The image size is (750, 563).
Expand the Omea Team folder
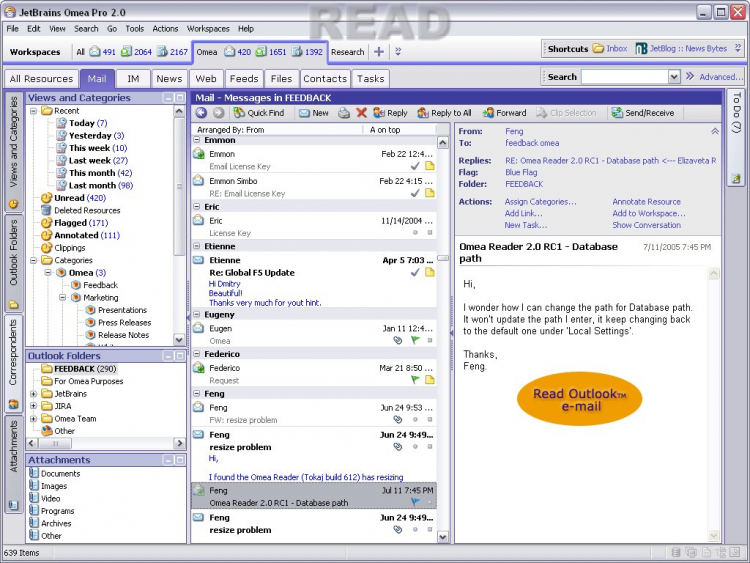click(x=33, y=419)
